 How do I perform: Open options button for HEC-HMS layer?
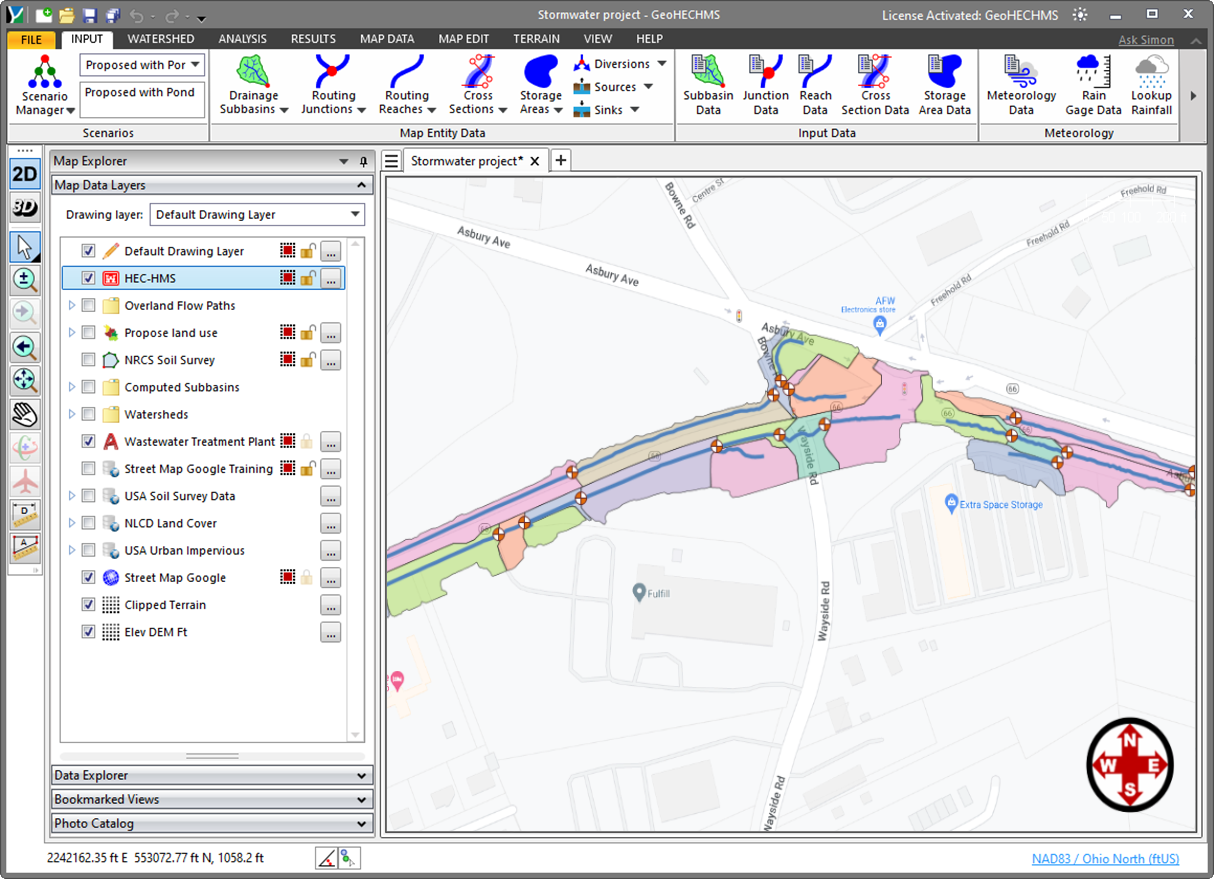331,278
